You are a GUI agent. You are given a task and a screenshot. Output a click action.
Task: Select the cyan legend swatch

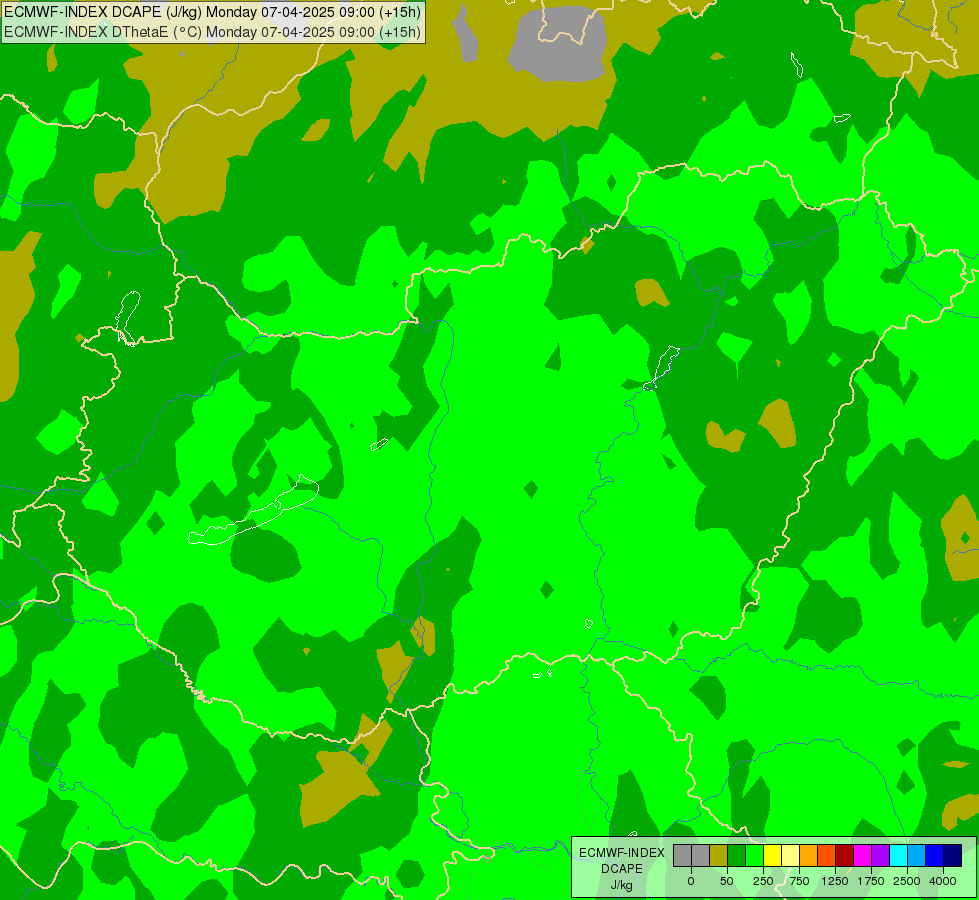click(x=899, y=856)
